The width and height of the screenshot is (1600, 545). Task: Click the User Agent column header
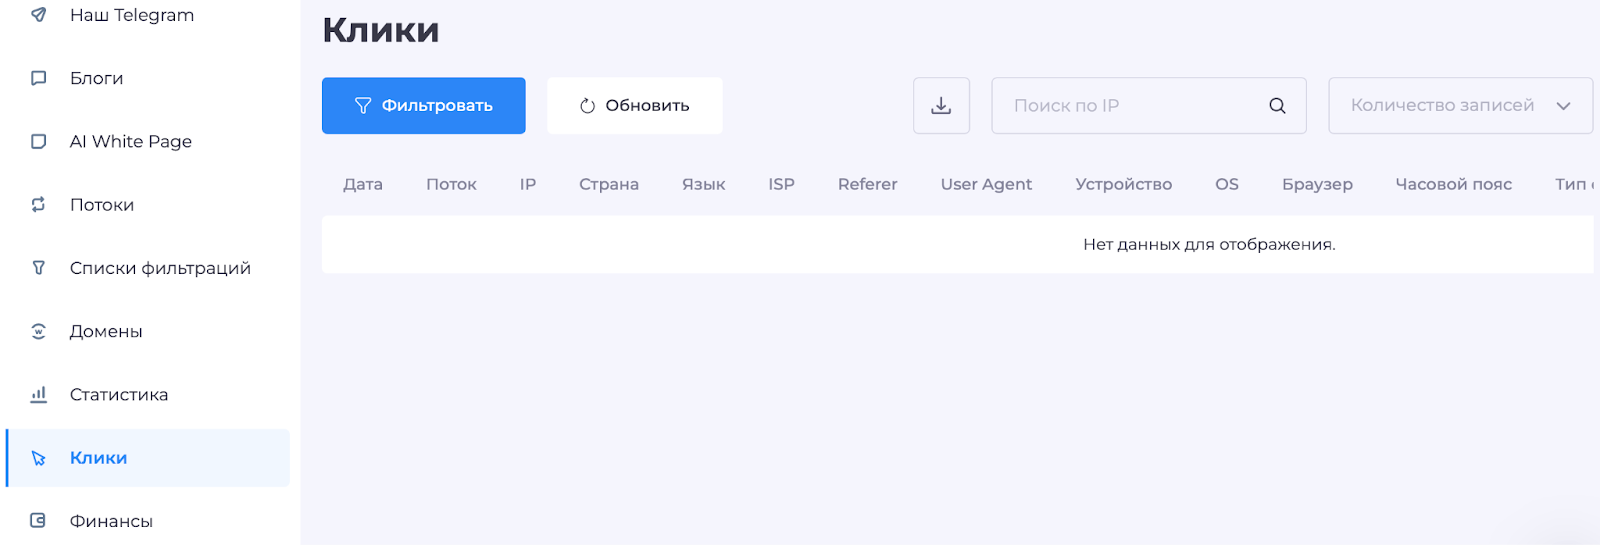tap(986, 185)
